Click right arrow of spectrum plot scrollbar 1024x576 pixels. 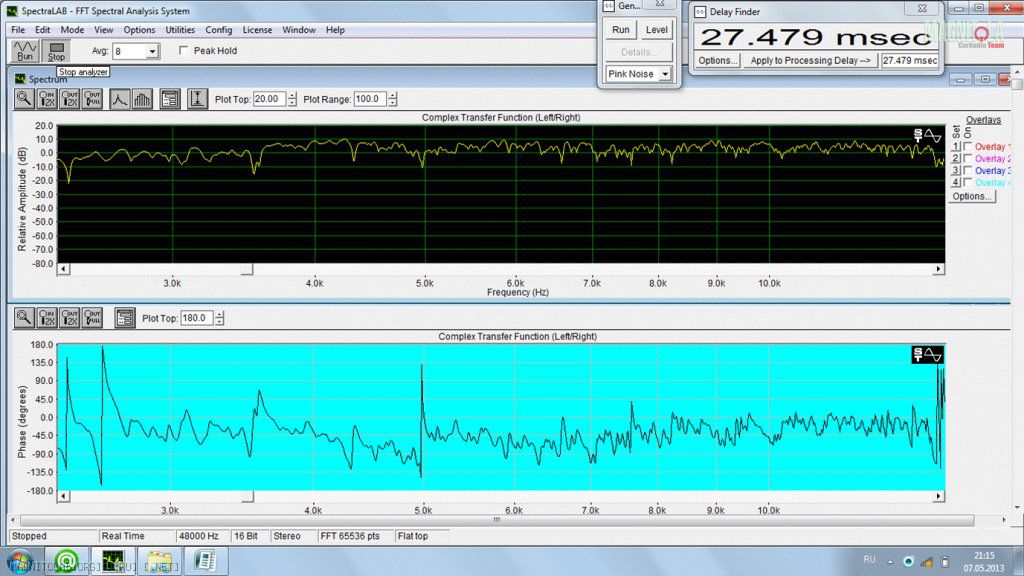938,269
